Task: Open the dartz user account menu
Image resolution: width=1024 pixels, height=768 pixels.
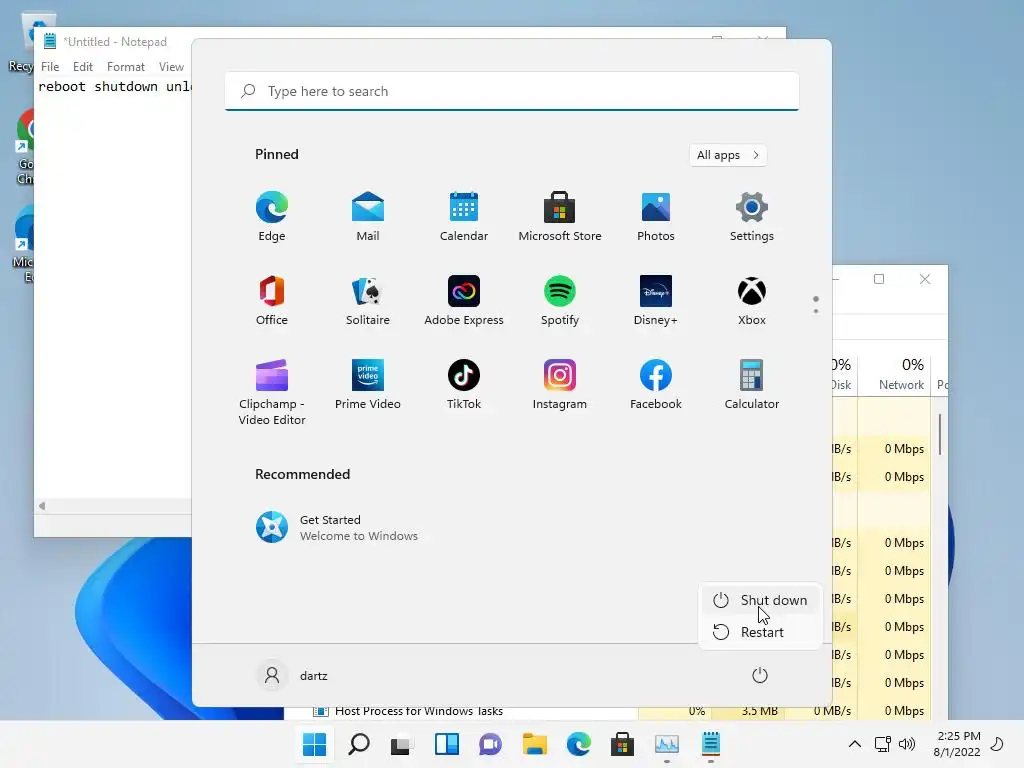Action: 293,675
